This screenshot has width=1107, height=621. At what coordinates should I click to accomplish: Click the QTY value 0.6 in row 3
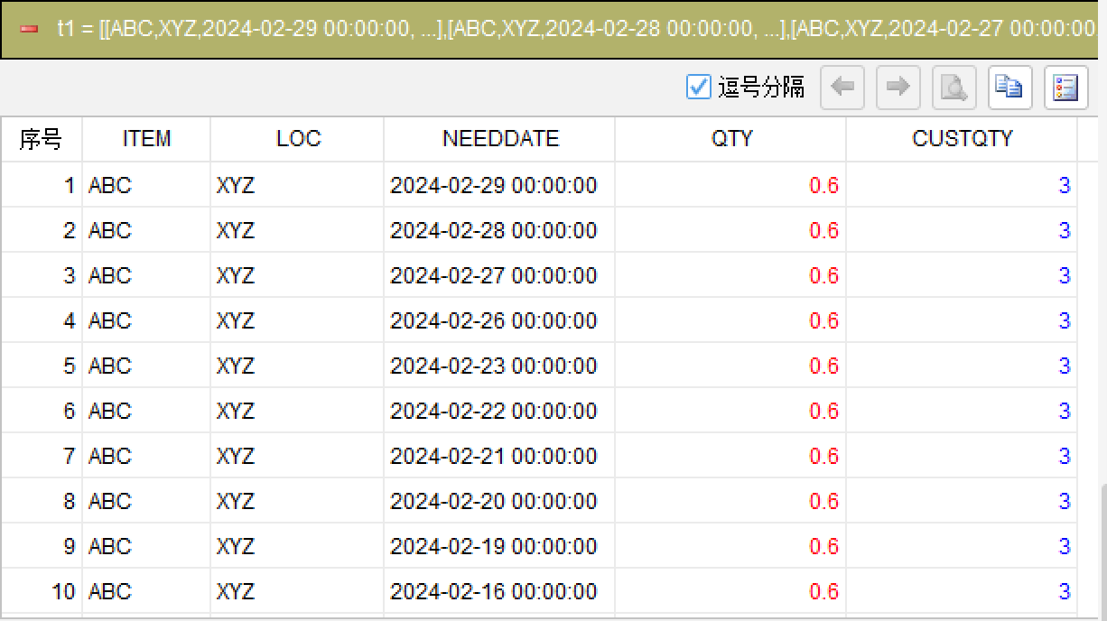[823, 275]
